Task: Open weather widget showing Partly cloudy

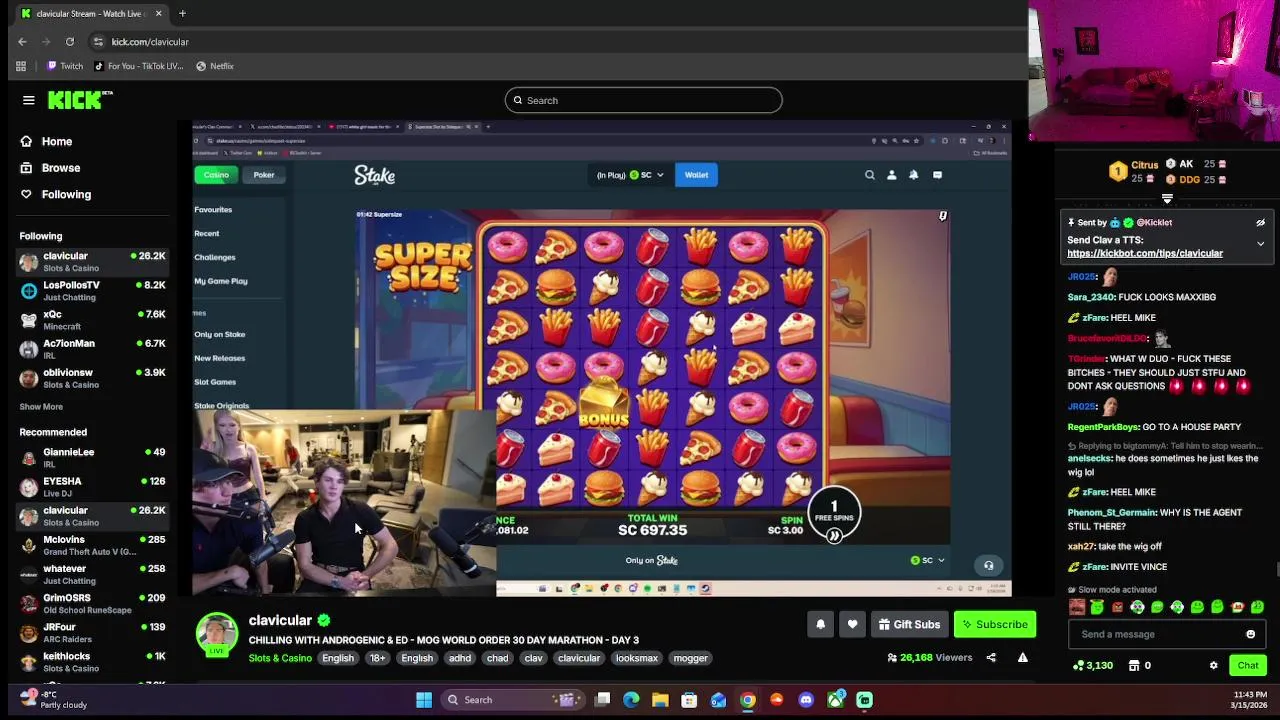Action: click(x=53, y=699)
